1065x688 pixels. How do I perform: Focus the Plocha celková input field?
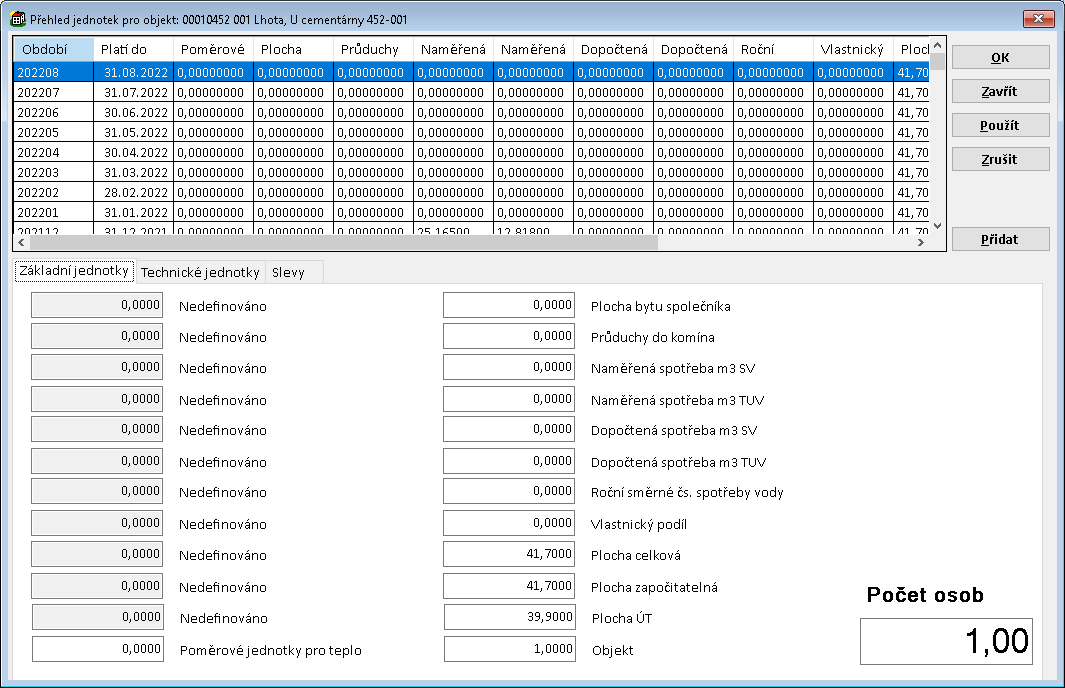509,554
